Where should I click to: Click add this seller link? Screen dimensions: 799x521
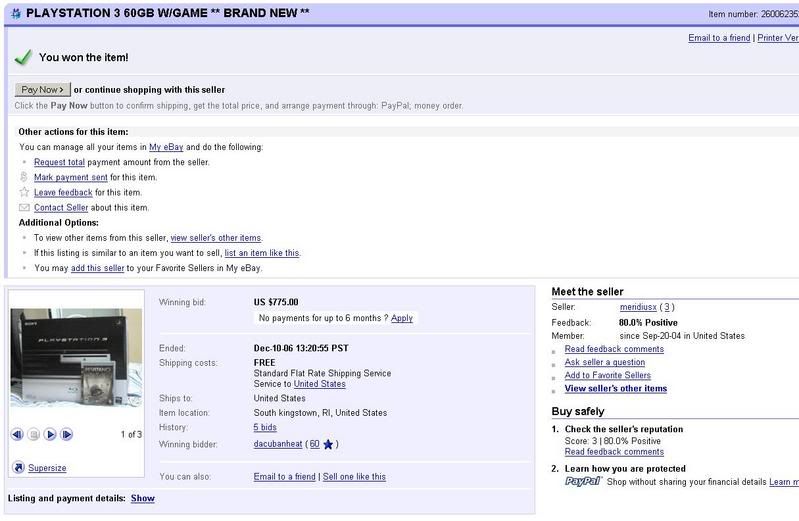[x=97, y=268]
